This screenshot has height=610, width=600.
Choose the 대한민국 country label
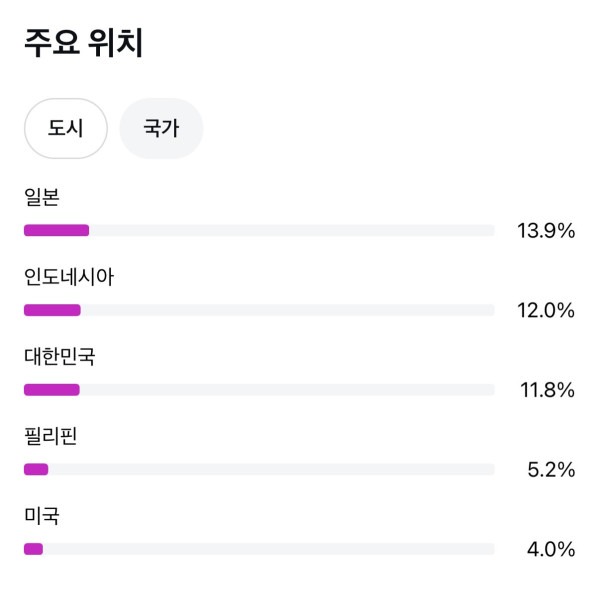60,357
